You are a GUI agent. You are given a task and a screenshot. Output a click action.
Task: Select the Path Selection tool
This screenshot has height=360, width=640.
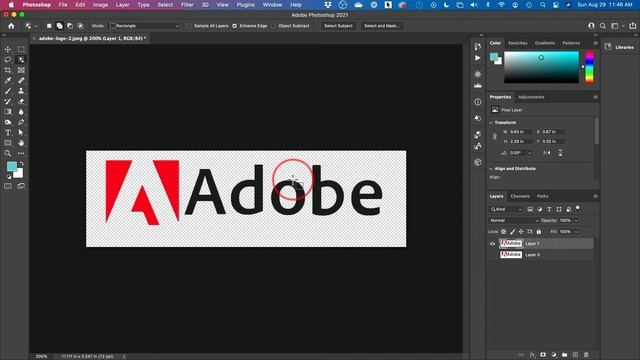coord(21,133)
